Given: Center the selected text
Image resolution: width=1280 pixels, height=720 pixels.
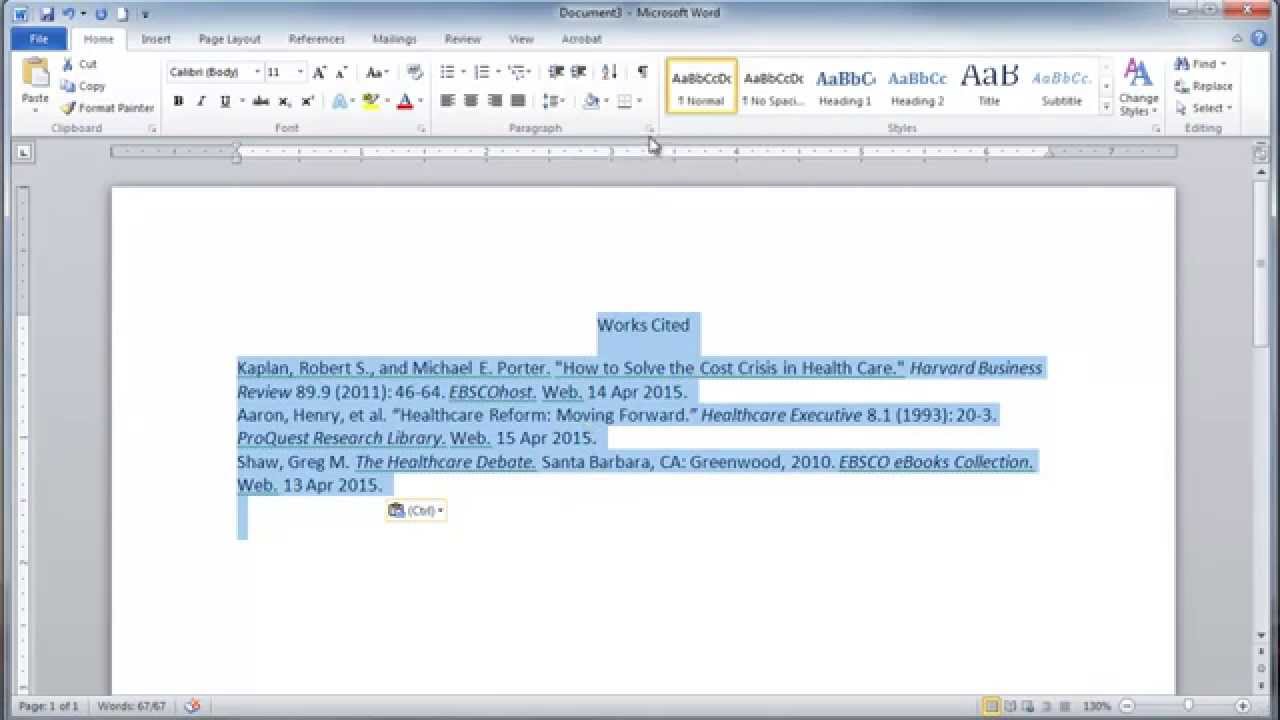Looking at the screenshot, I should coord(471,101).
